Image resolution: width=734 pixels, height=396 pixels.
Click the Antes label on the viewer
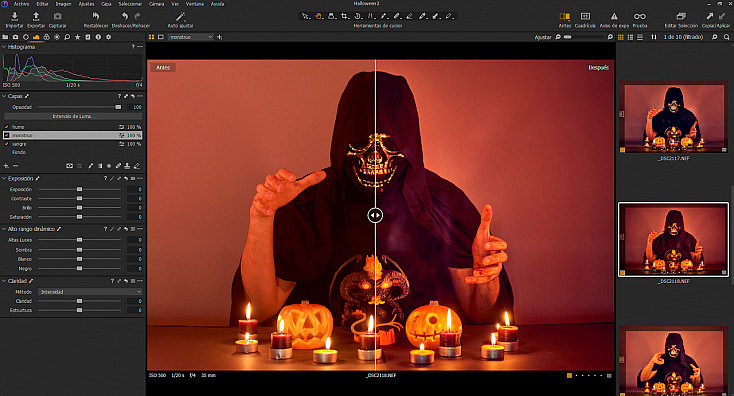pyautogui.click(x=163, y=67)
